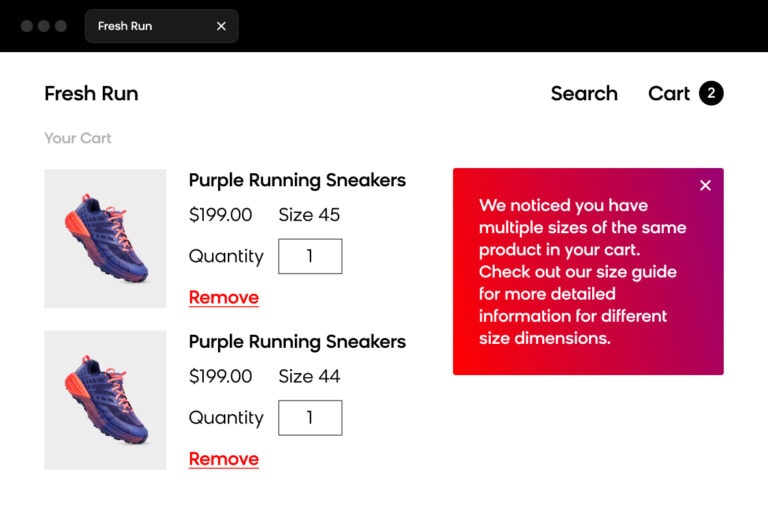The width and height of the screenshot is (768, 521).
Task: Open Search in the header
Action: (x=584, y=94)
